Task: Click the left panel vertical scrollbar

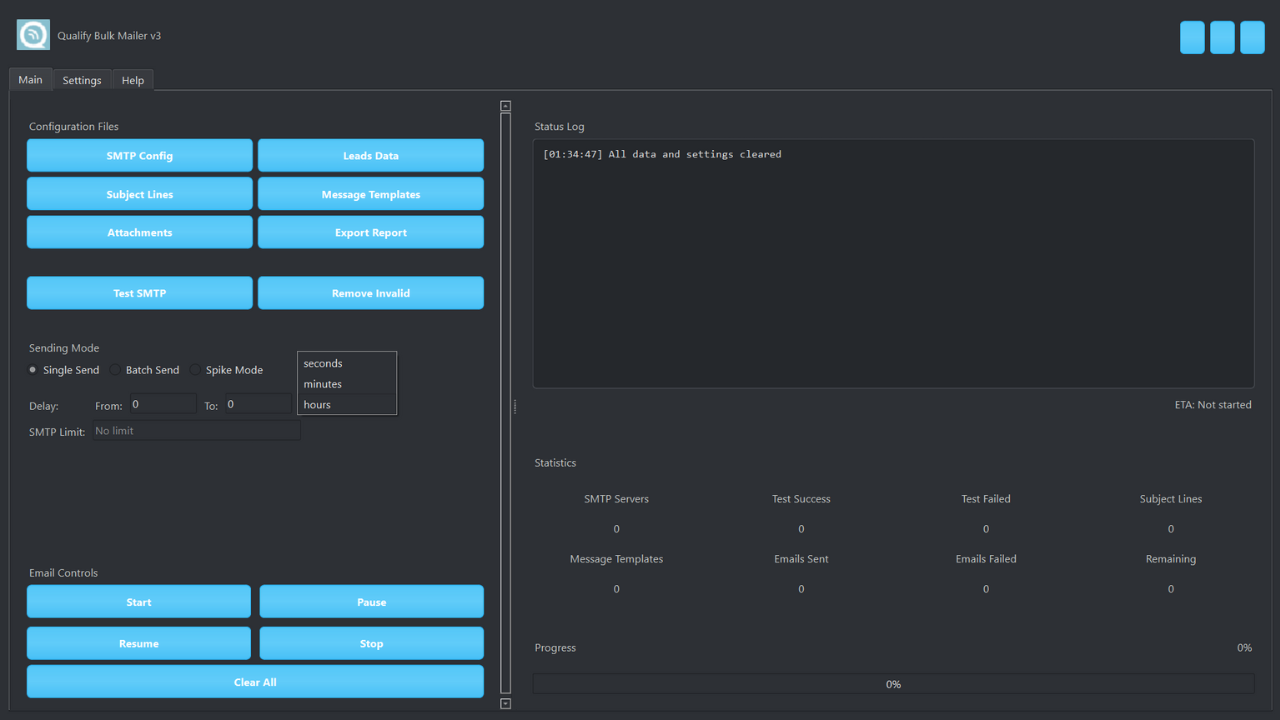Action: click(506, 404)
